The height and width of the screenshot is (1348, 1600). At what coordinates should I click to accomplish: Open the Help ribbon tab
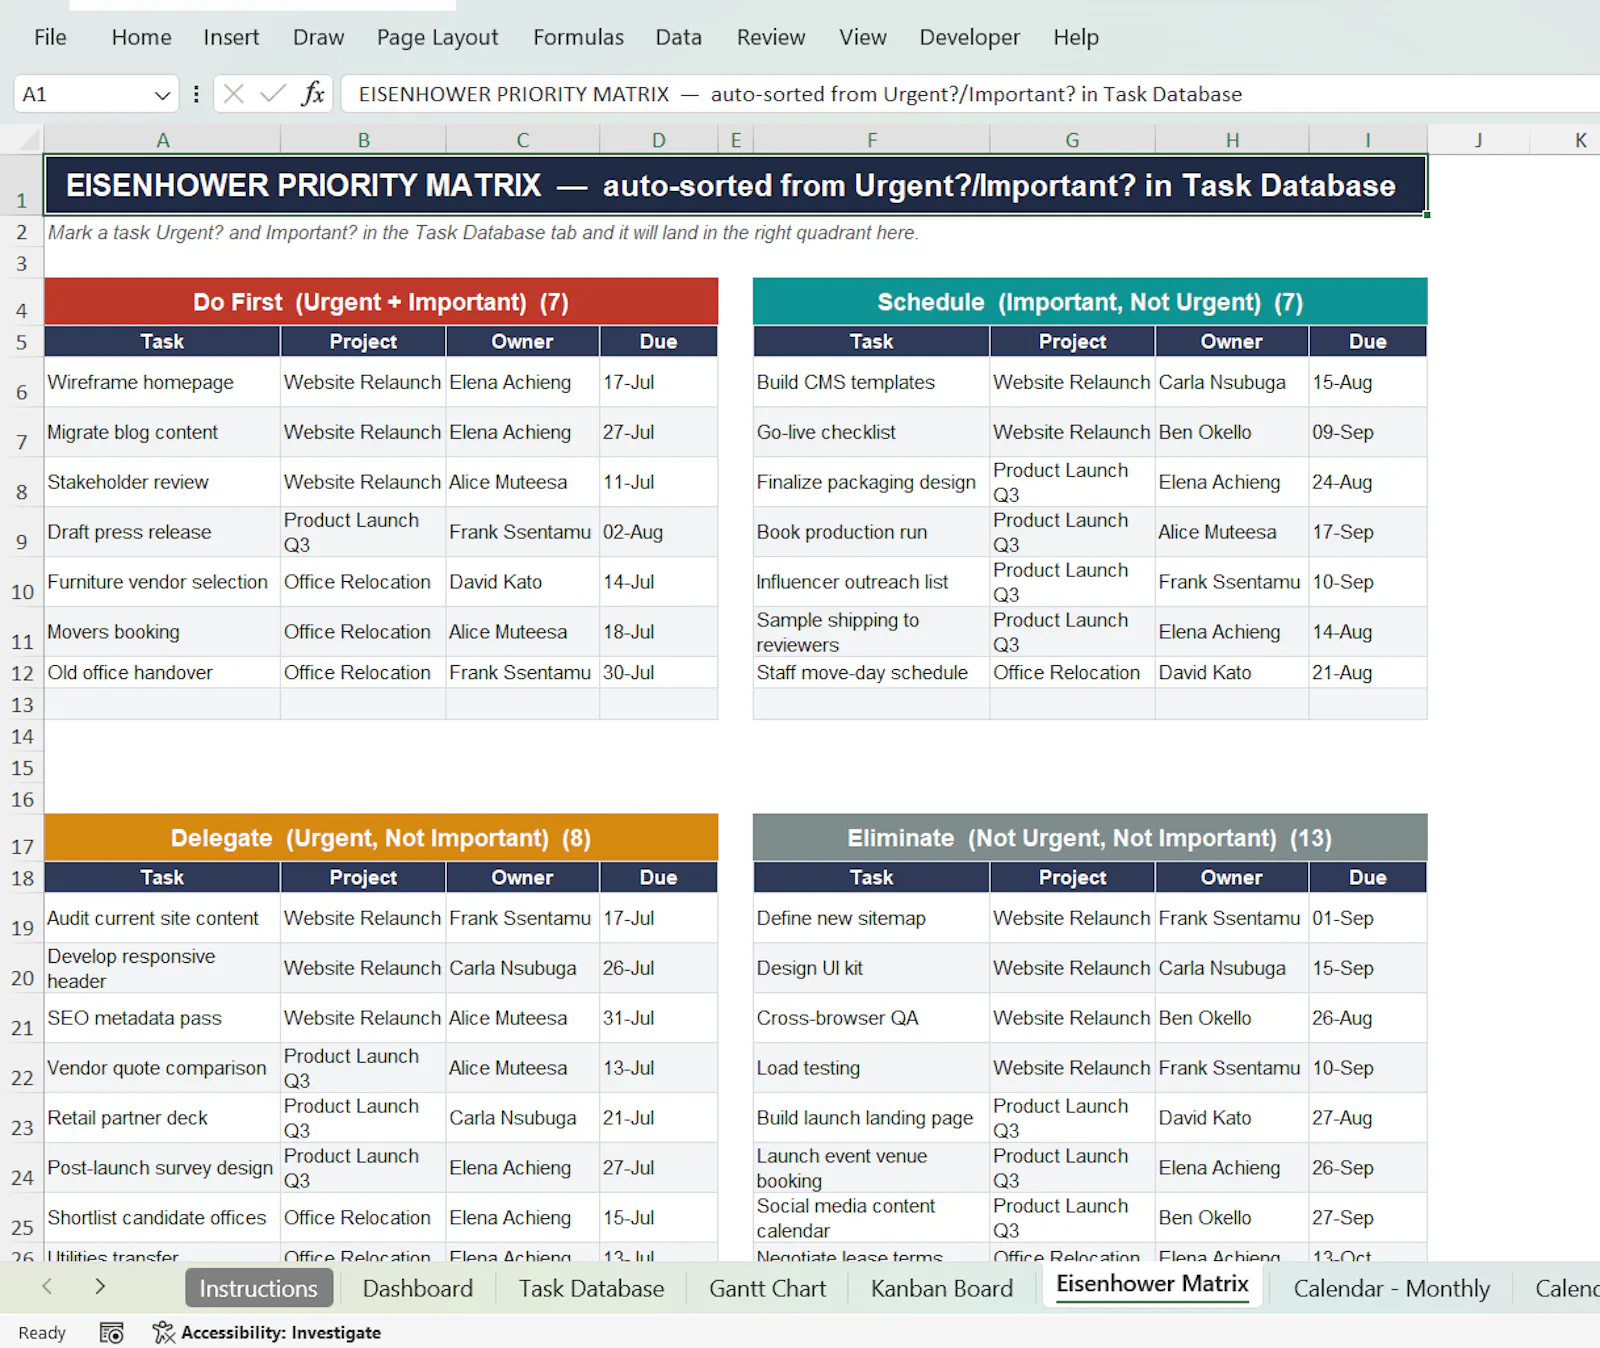(1075, 37)
